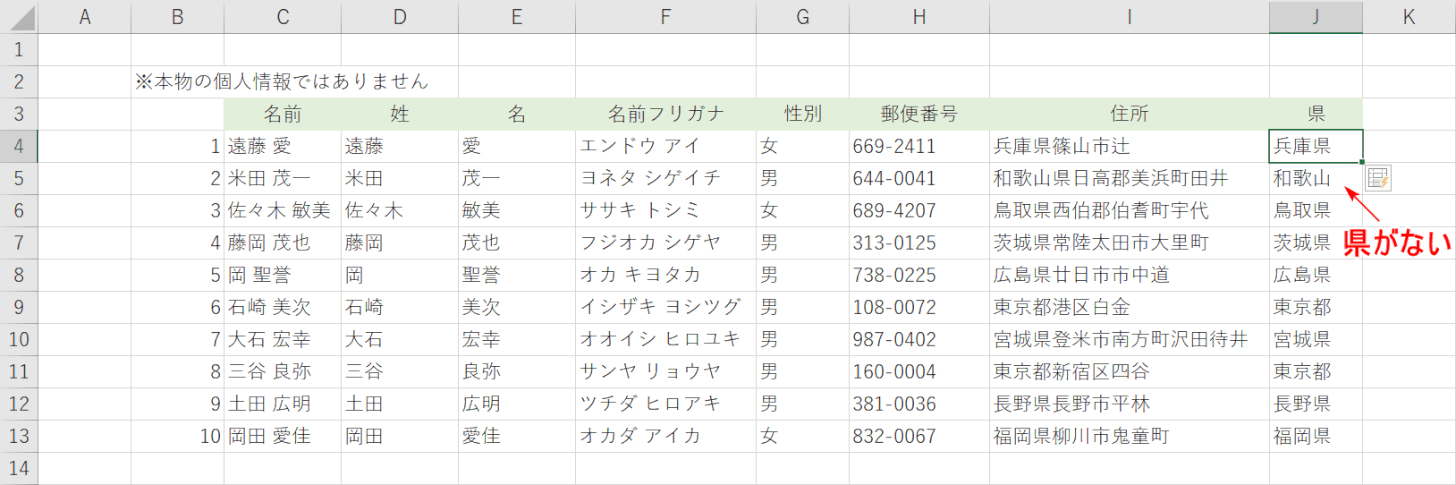Viewport: 1456px width, 485px height.
Task: Select postal code 313-0125
Action: (x=919, y=243)
